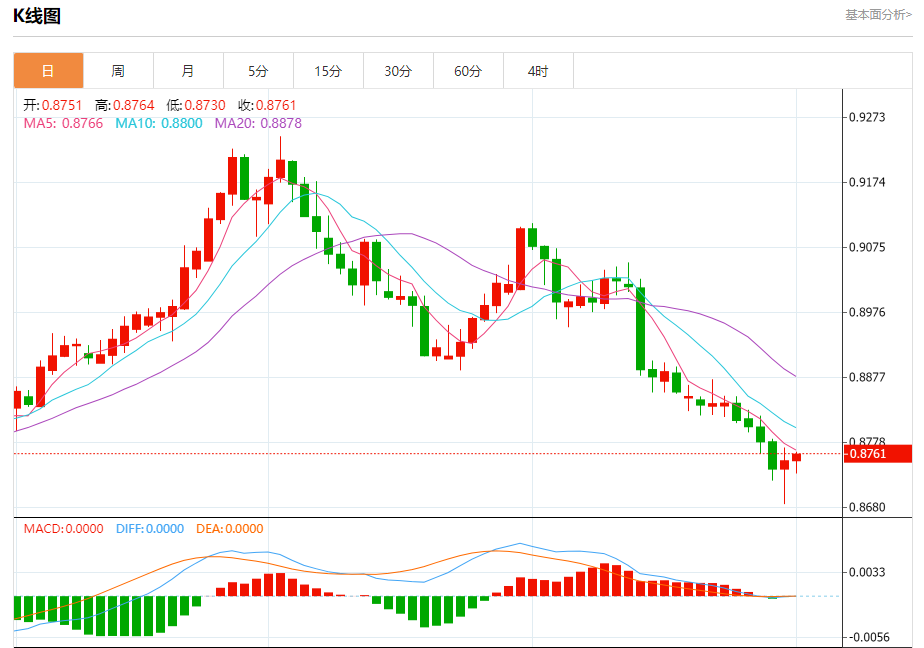Open the 15分 interval tab
924x648 pixels.
(x=328, y=71)
